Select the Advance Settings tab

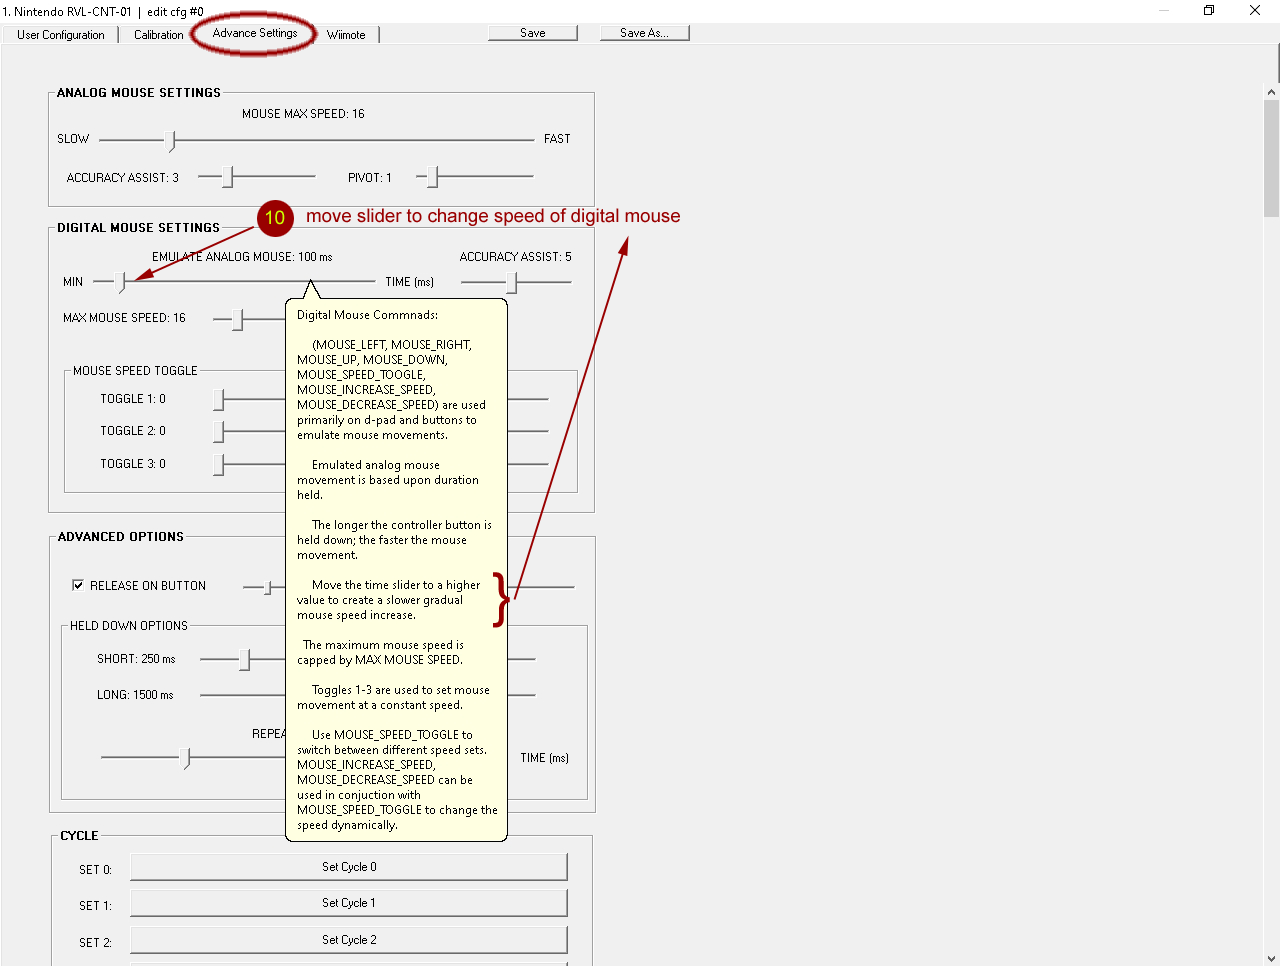255,33
